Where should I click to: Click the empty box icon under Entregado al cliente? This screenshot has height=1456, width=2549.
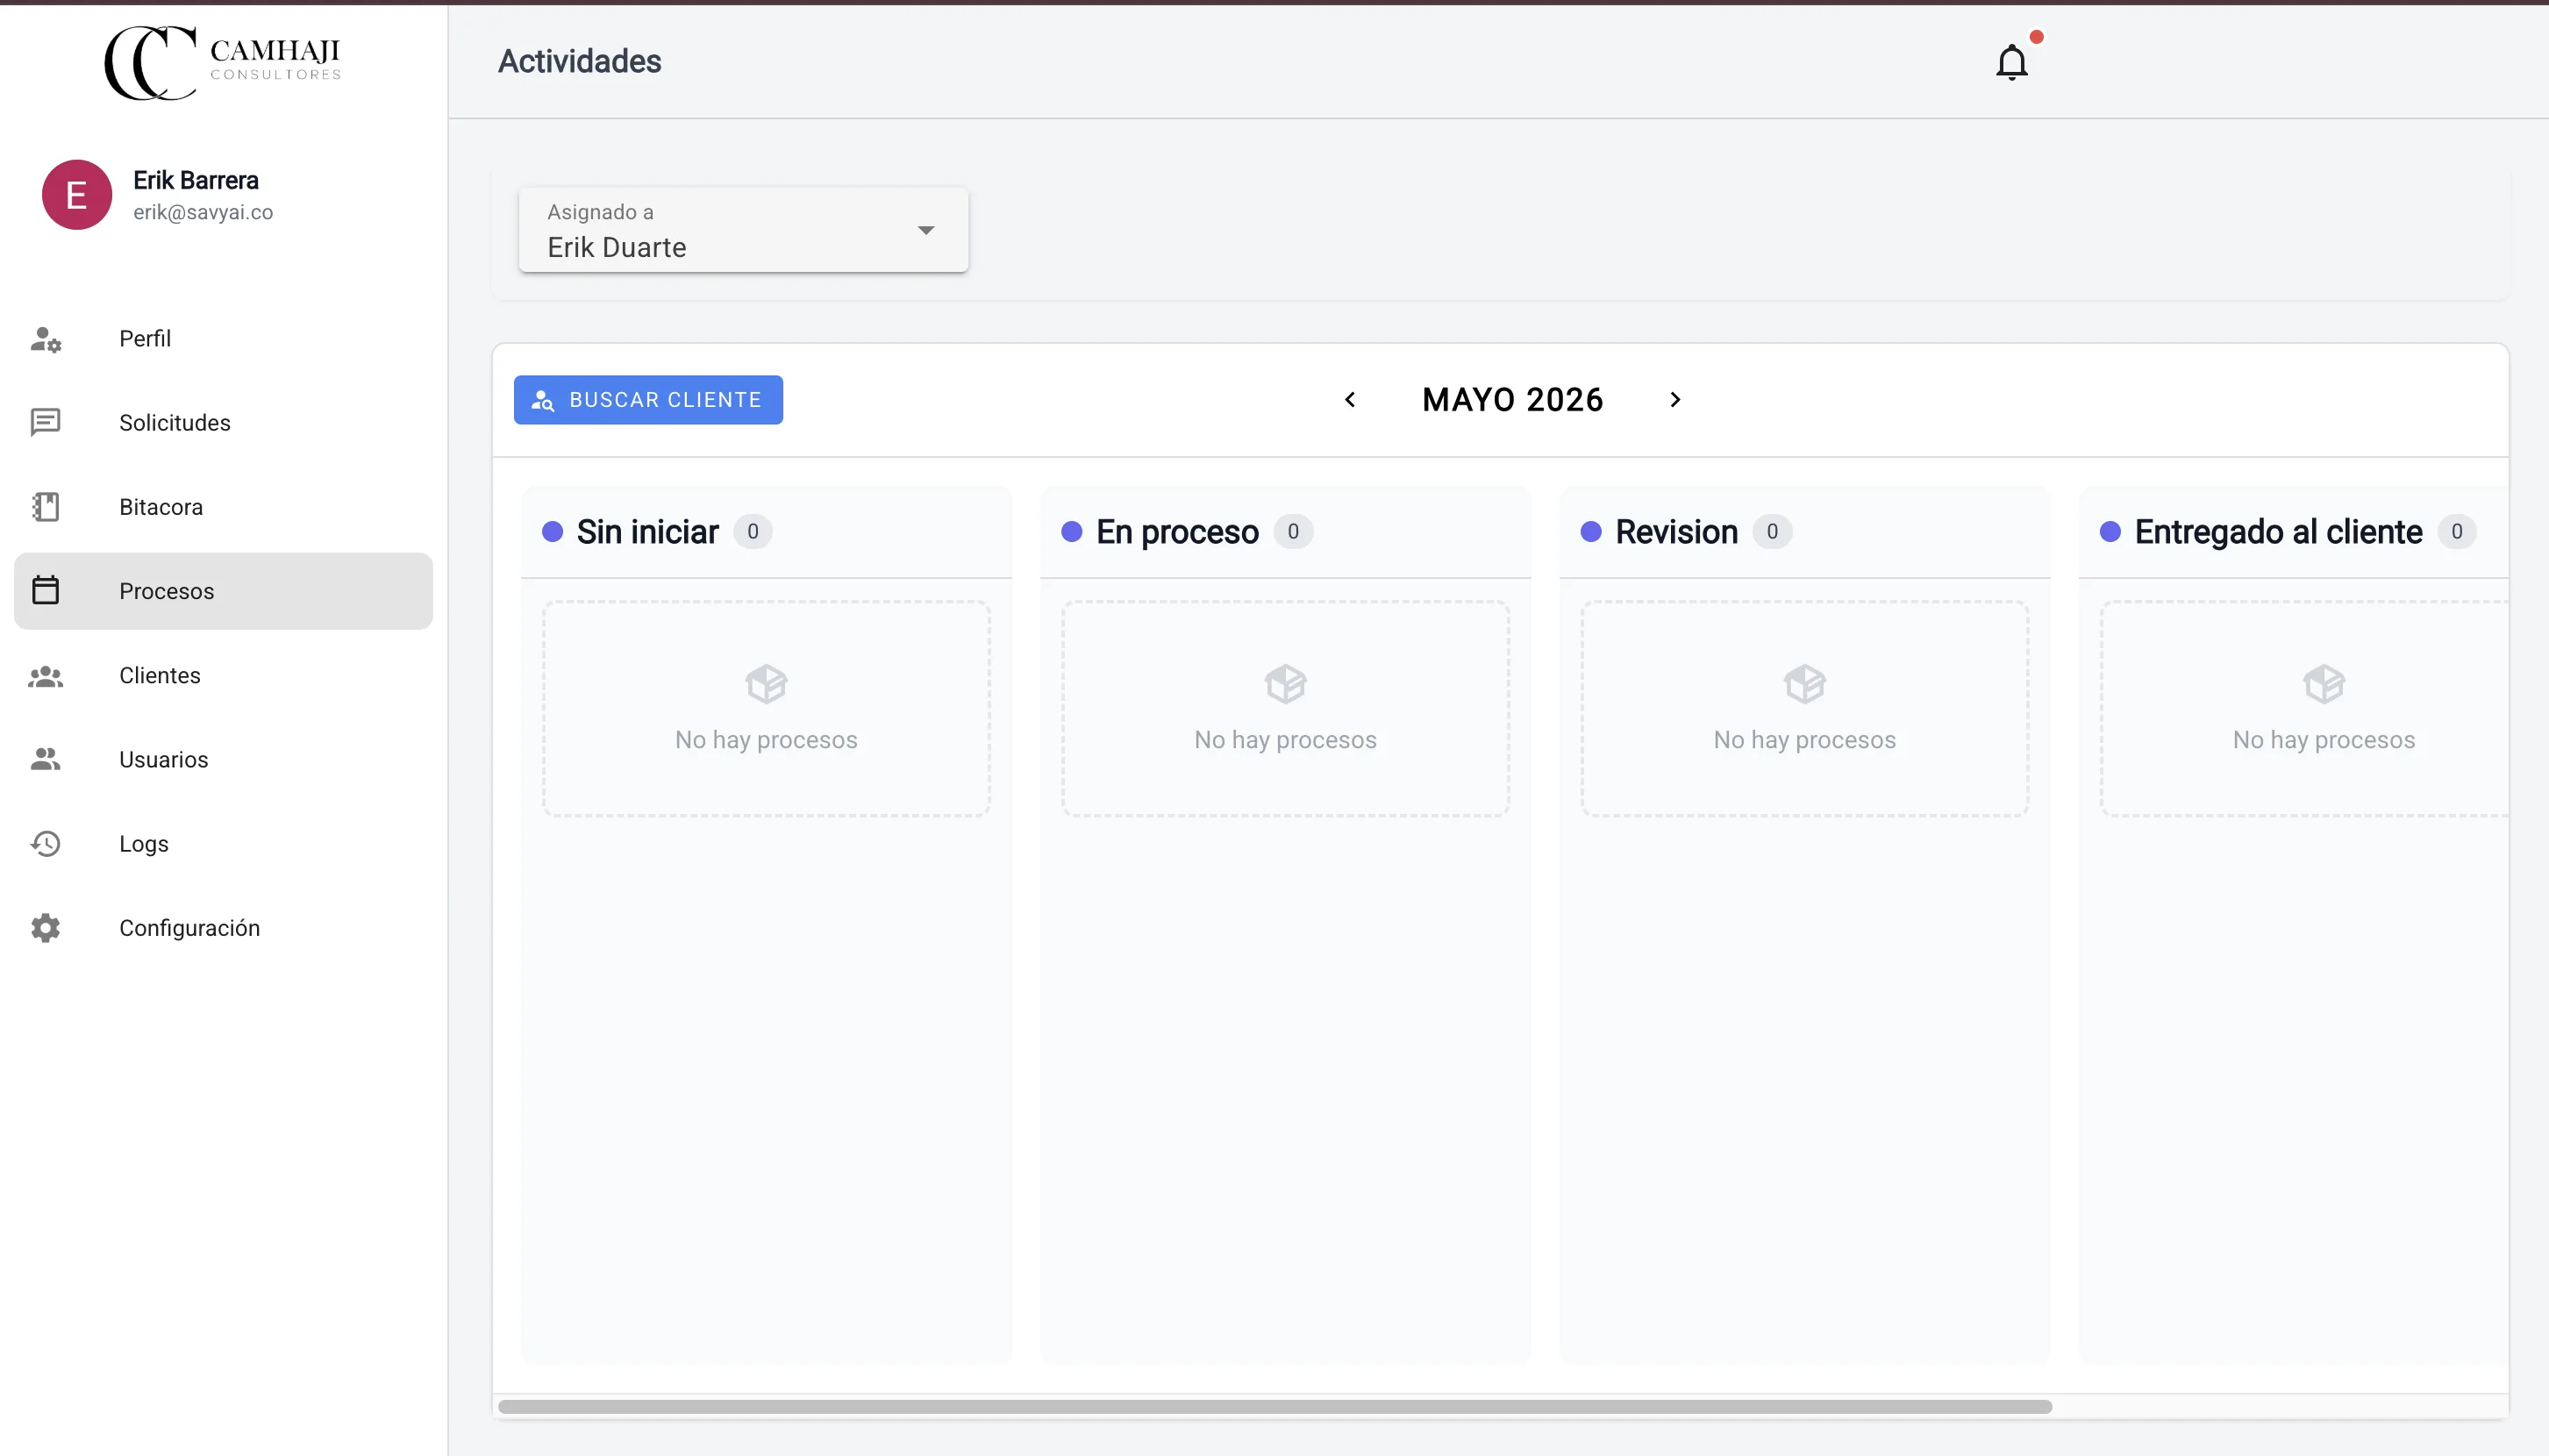pos(2323,685)
